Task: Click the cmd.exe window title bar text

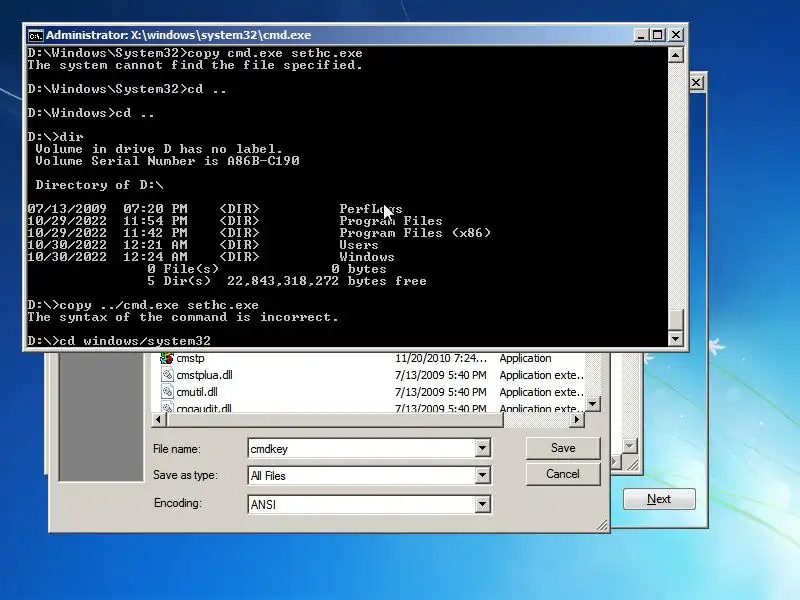Action: 179,35
